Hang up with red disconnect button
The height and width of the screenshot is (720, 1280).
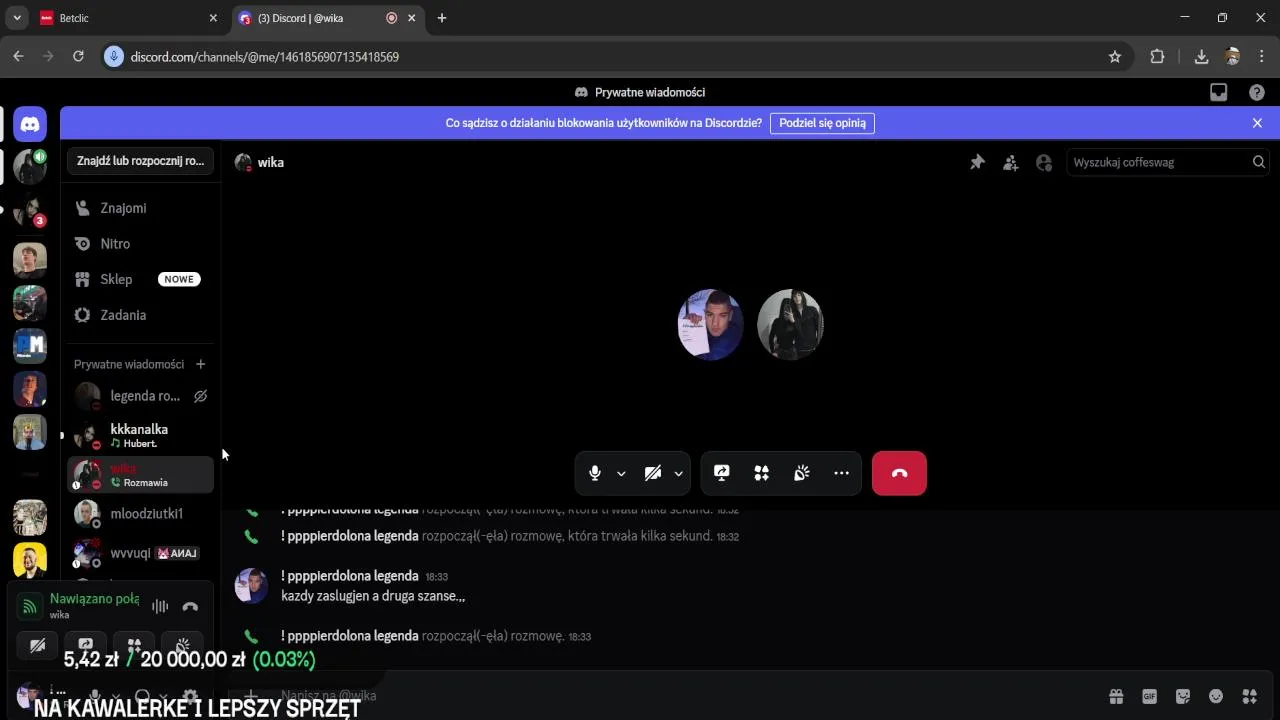pos(899,473)
